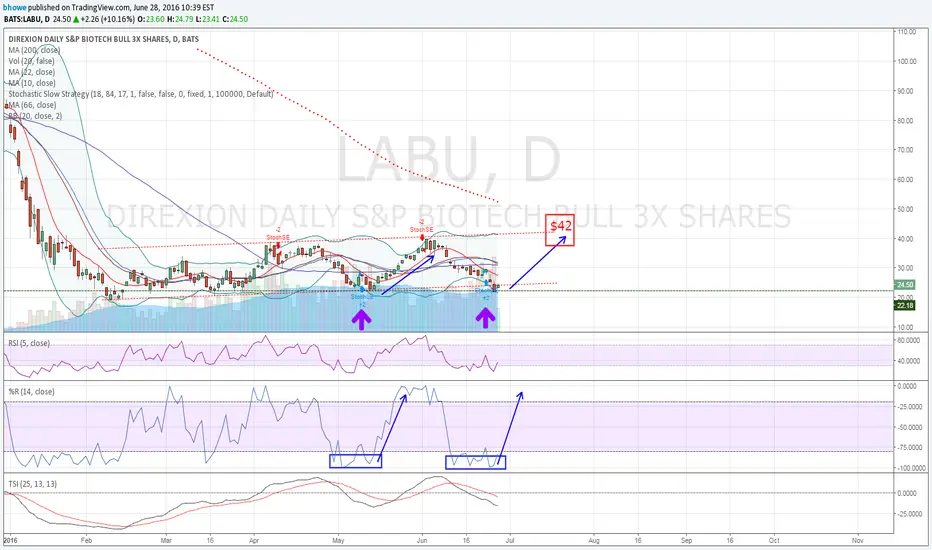Click the O:23.60 open value
The width and height of the screenshot is (932, 550).
point(149,19)
